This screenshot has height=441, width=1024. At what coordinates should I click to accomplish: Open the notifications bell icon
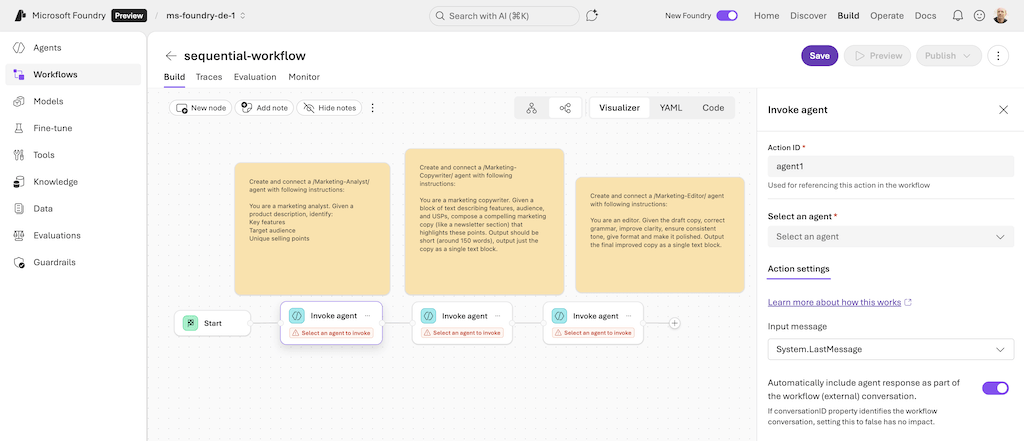tap(958, 16)
